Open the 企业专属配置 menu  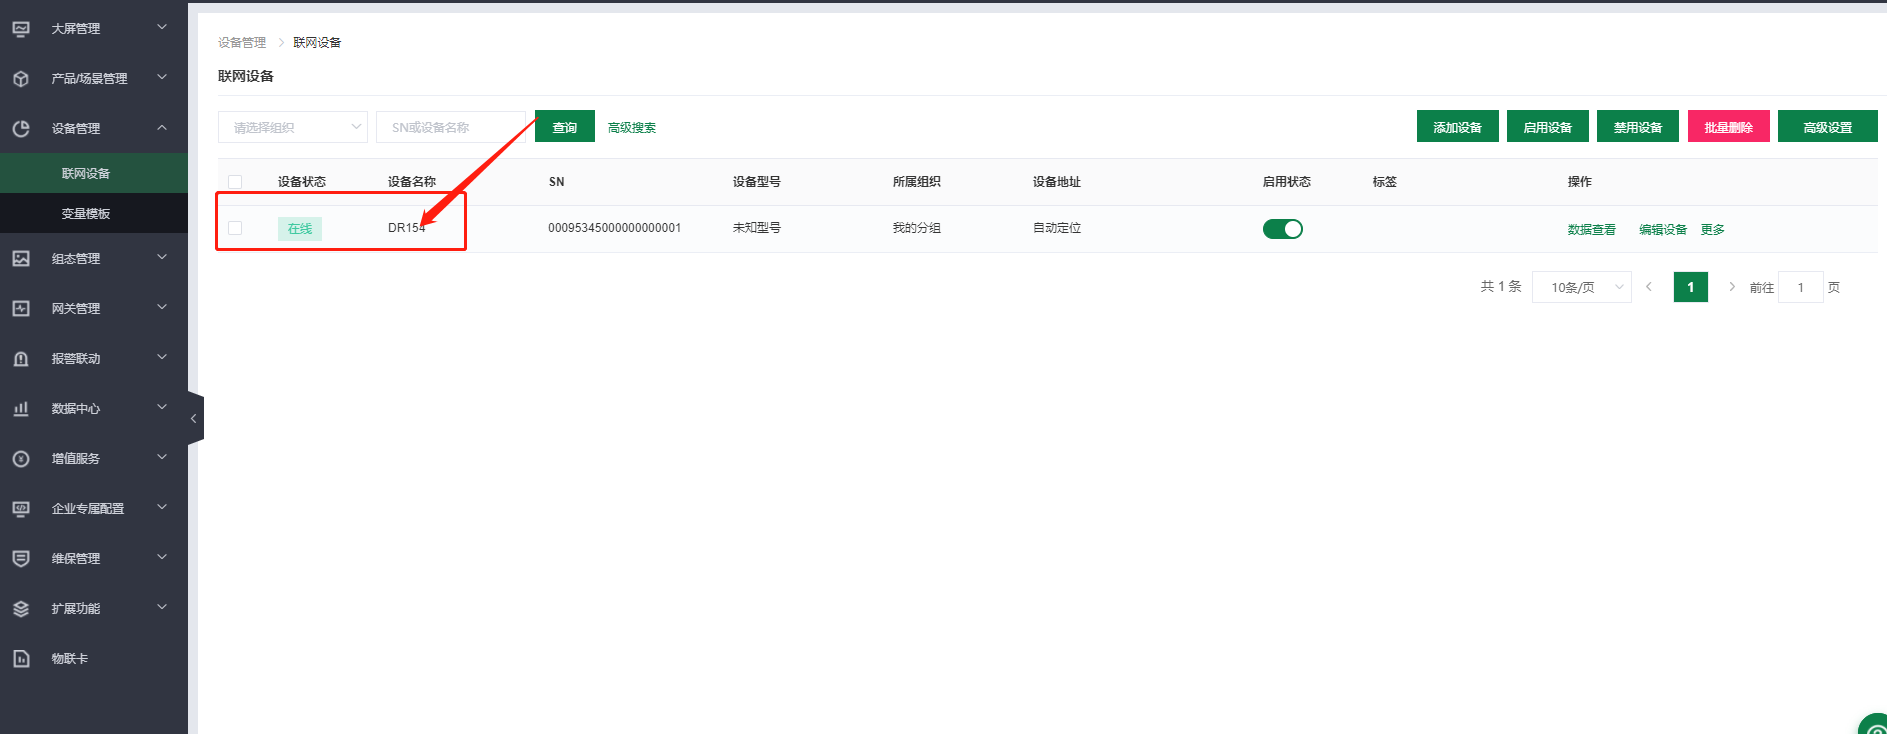(94, 508)
